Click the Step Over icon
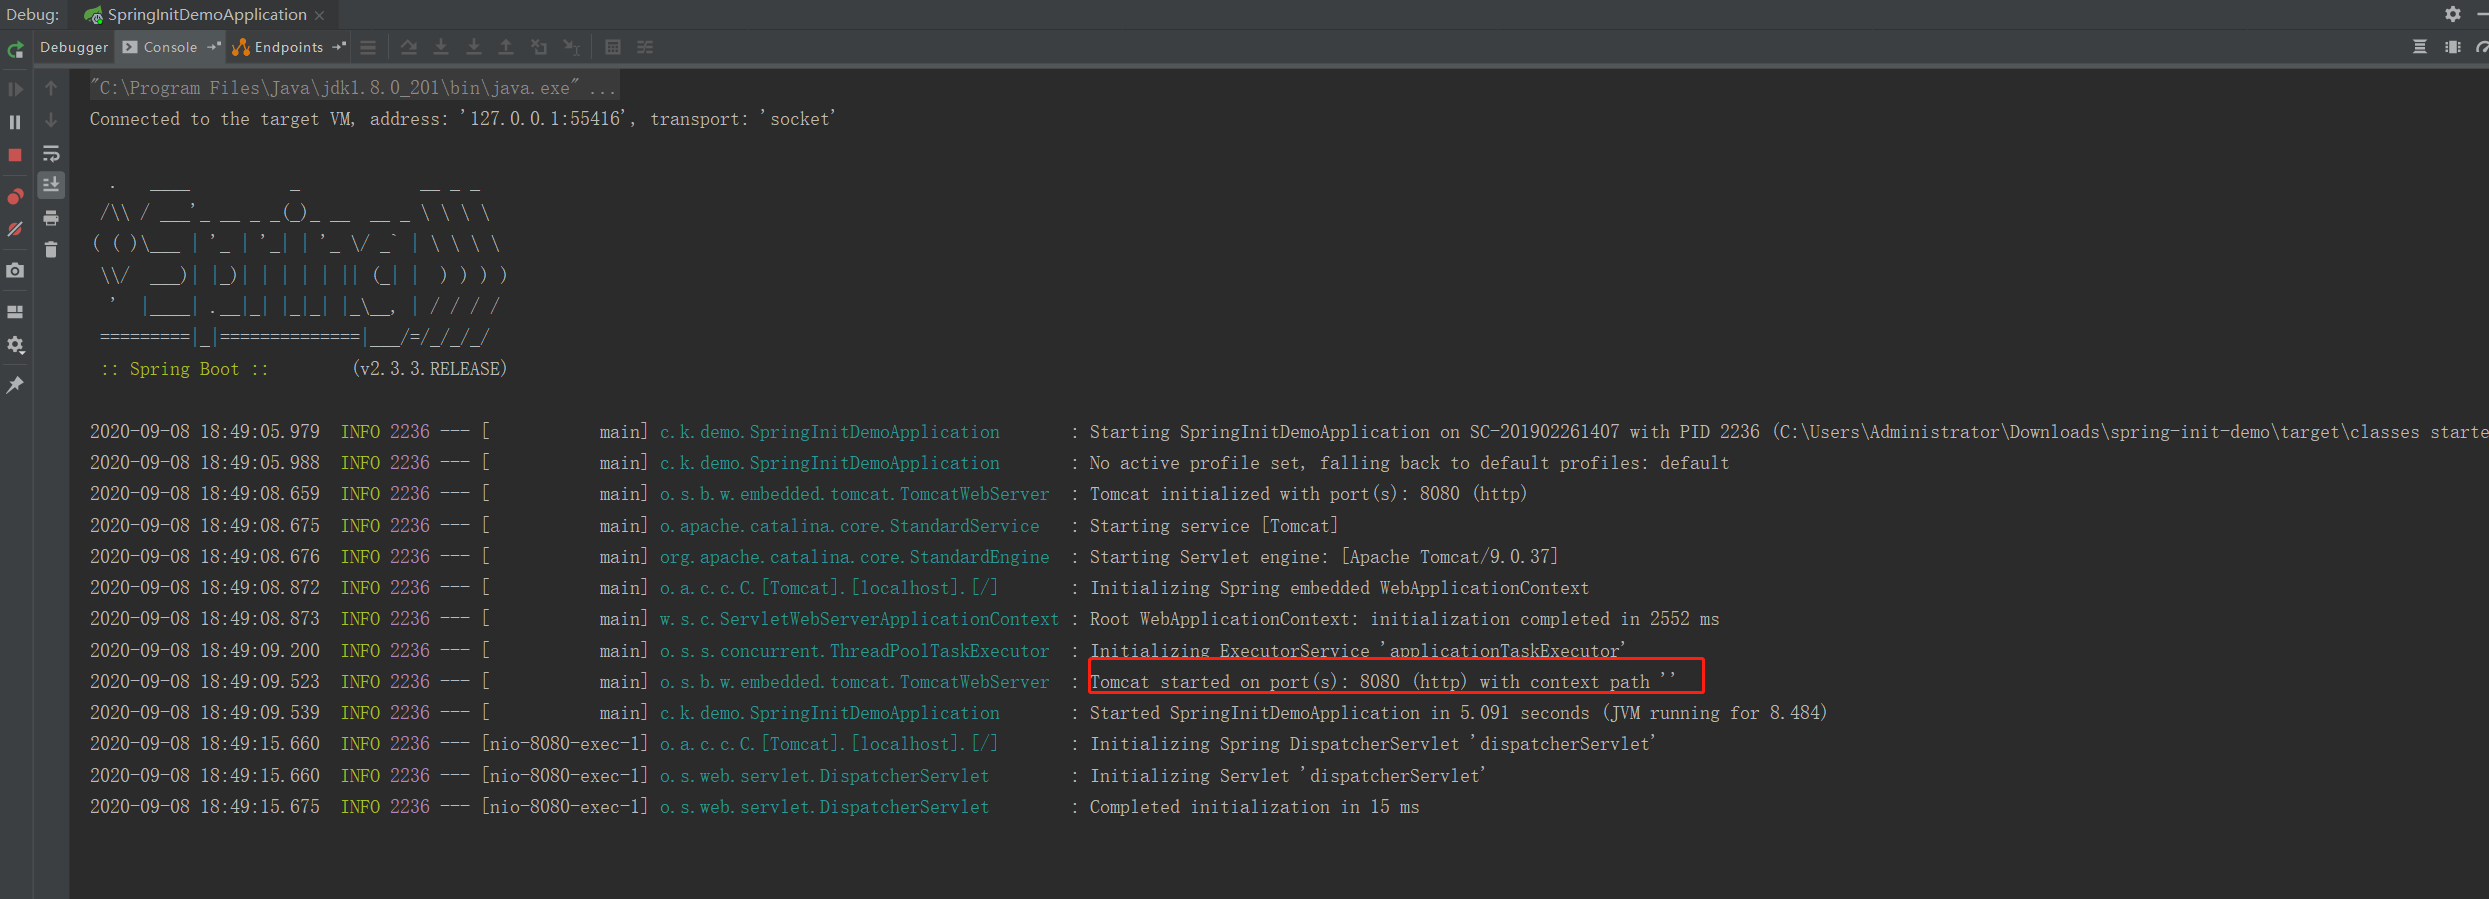This screenshot has width=2489, height=899. point(409,47)
